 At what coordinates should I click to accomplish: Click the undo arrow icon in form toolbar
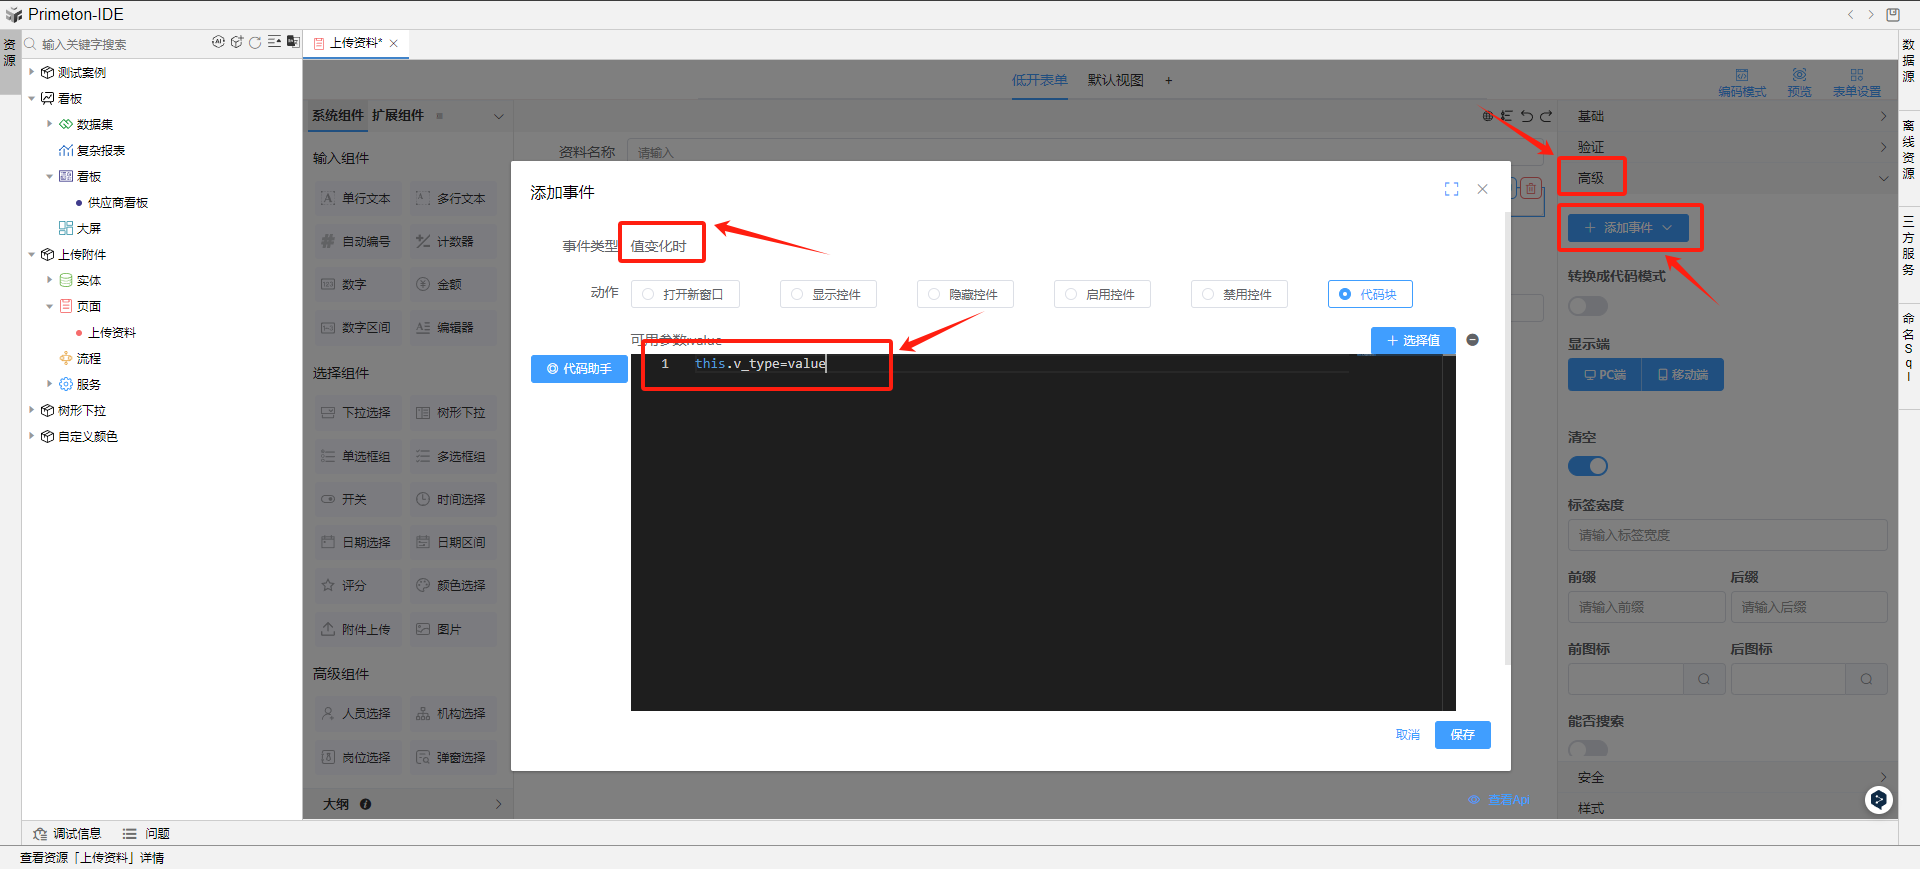coord(1526,116)
